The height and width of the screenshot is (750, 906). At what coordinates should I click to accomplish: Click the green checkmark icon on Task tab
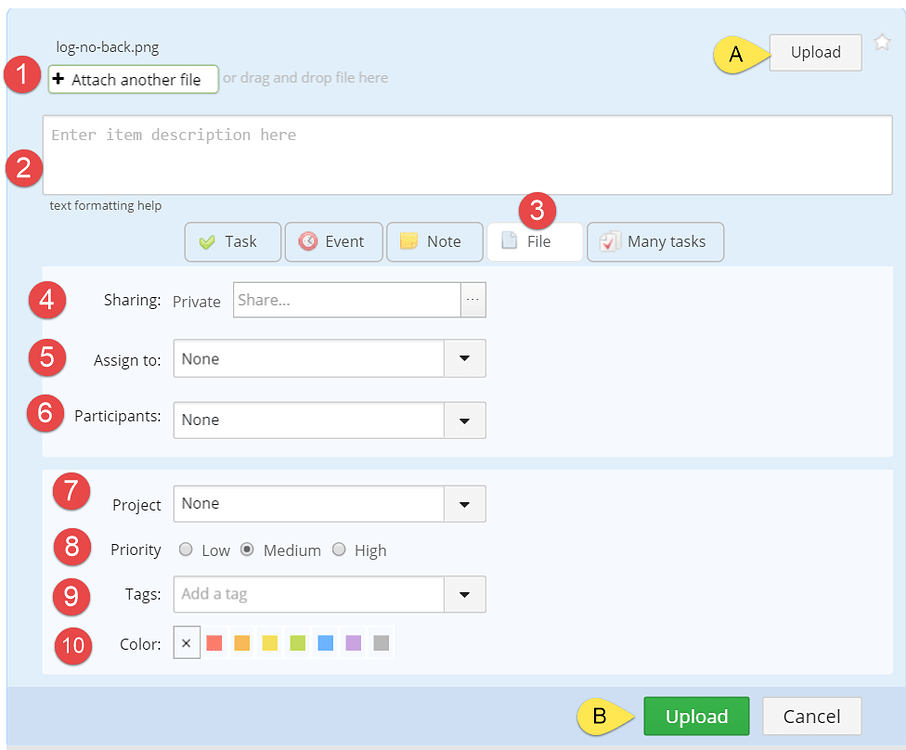click(206, 241)
